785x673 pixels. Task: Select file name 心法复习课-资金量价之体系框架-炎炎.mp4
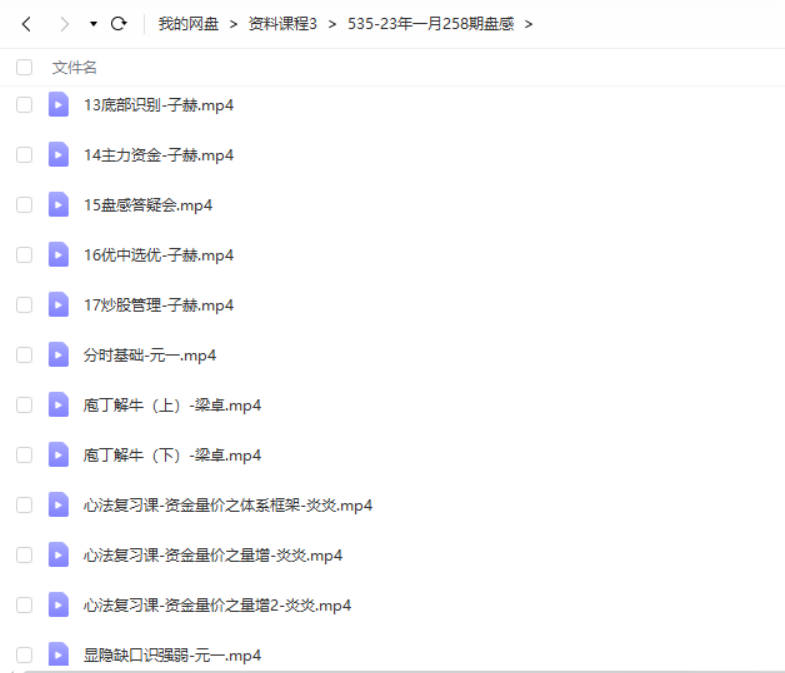[228, 506]
